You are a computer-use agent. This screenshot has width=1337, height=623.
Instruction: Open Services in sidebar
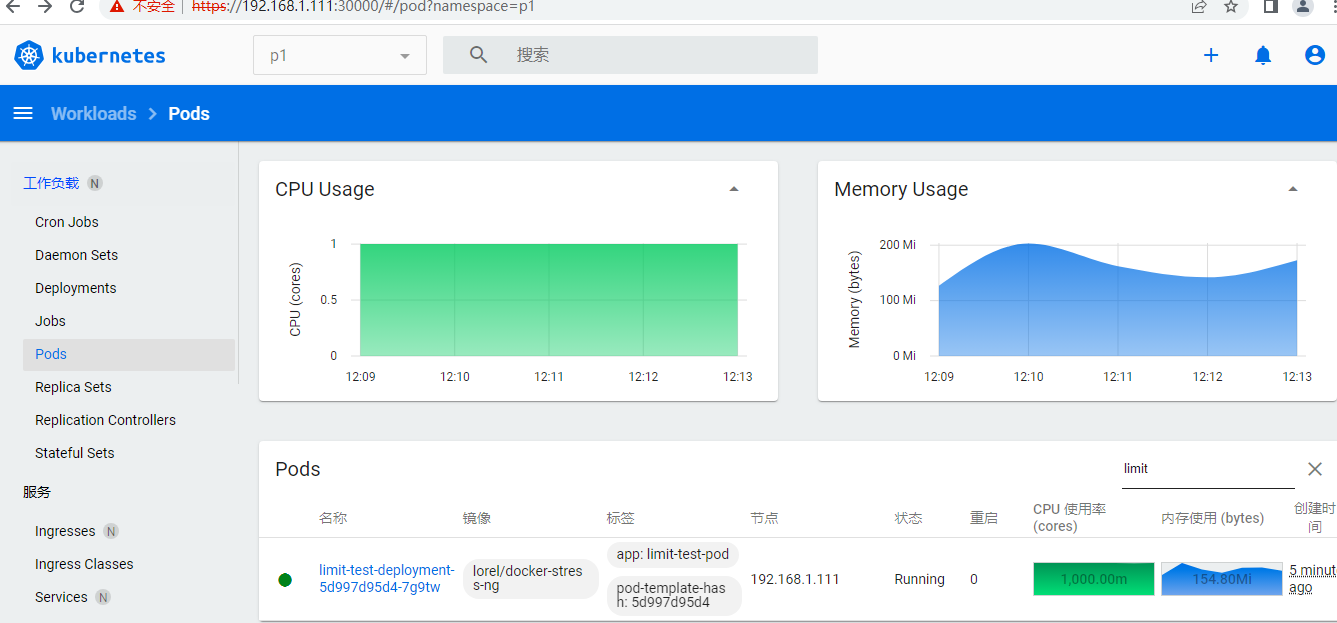click(61, 597)
